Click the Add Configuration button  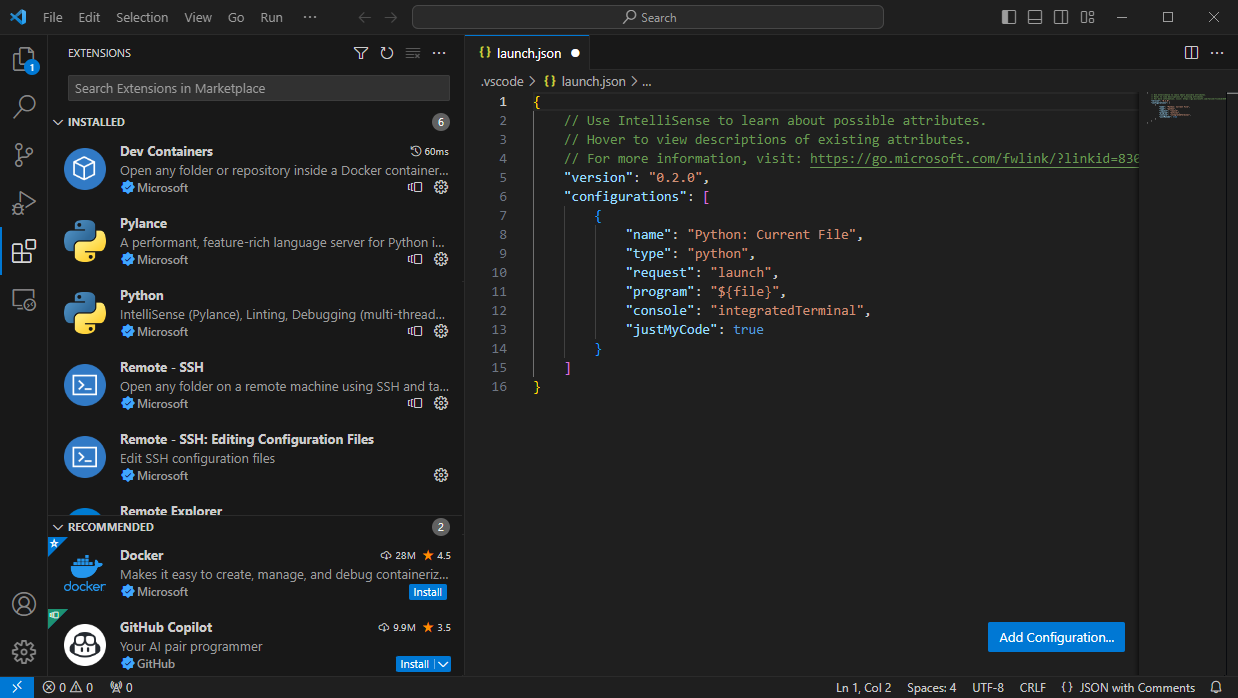(x=1056, y=637)
